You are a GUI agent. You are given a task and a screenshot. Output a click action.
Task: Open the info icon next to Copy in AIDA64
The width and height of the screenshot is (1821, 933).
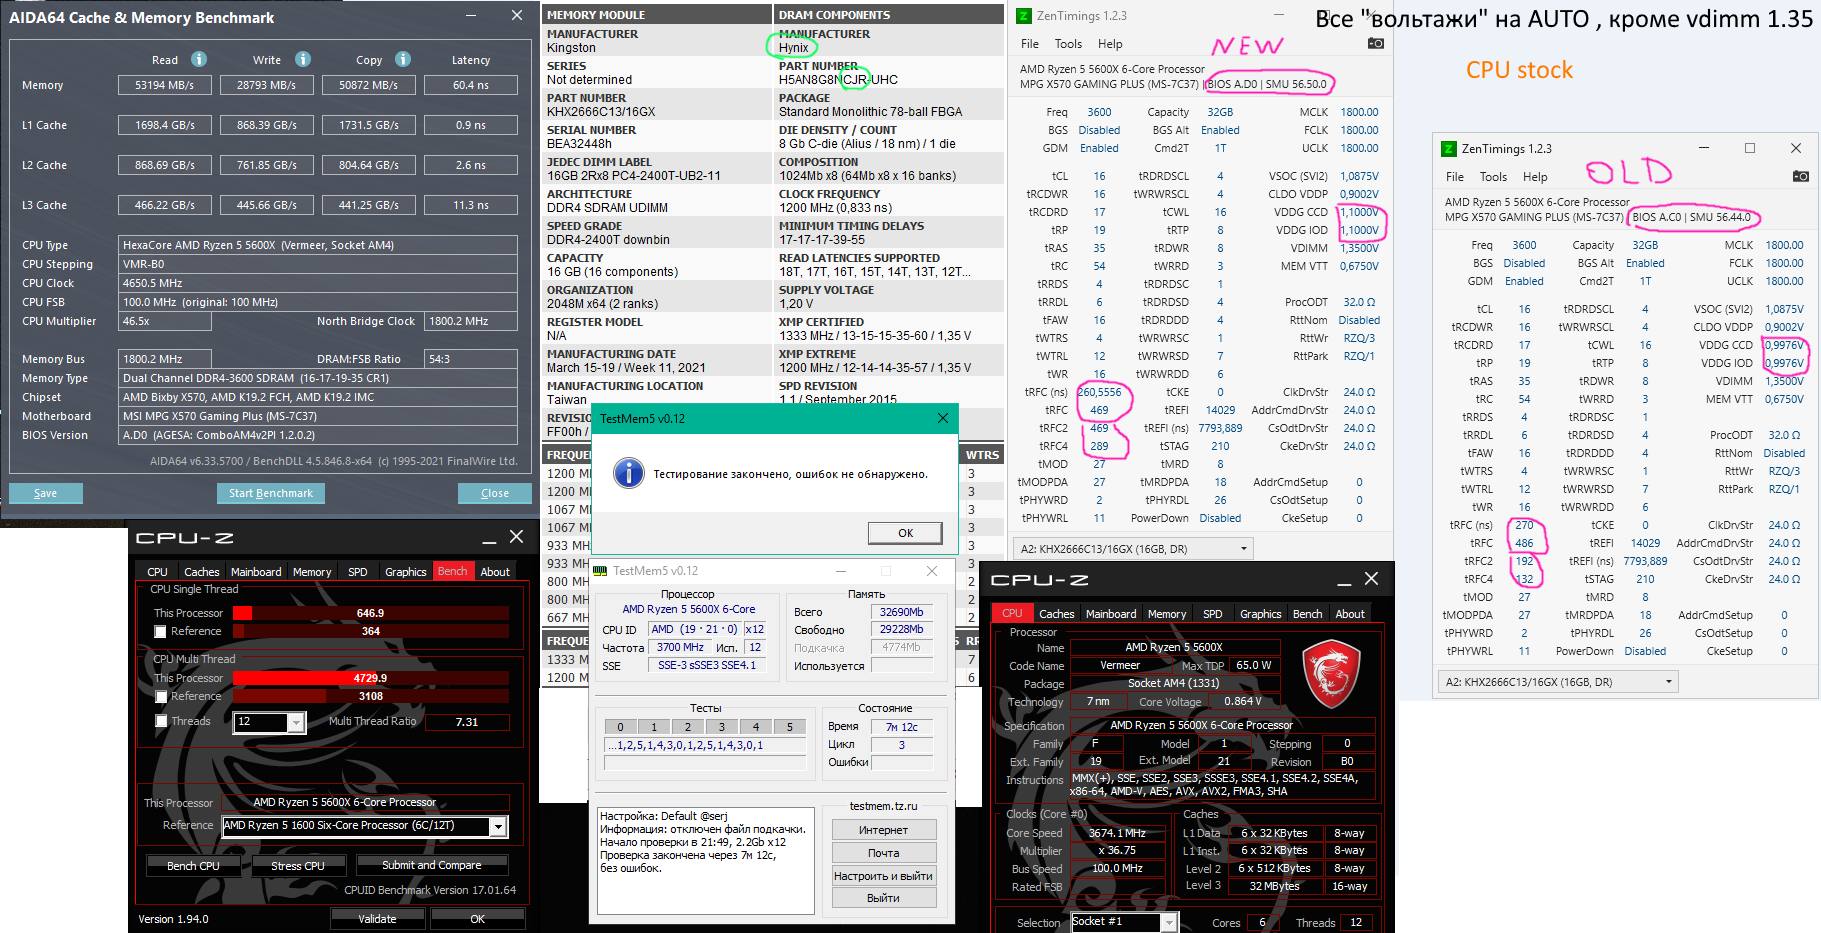point(403,59)
